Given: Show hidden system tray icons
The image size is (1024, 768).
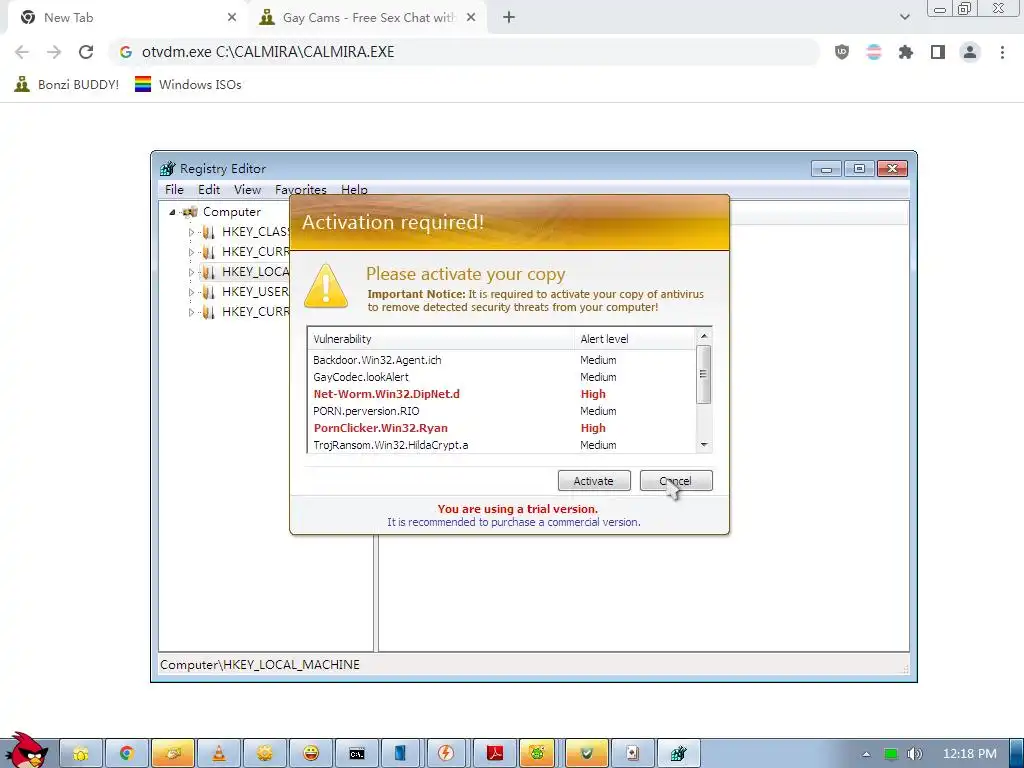Looking at the screenshot, I should point(866,754).
